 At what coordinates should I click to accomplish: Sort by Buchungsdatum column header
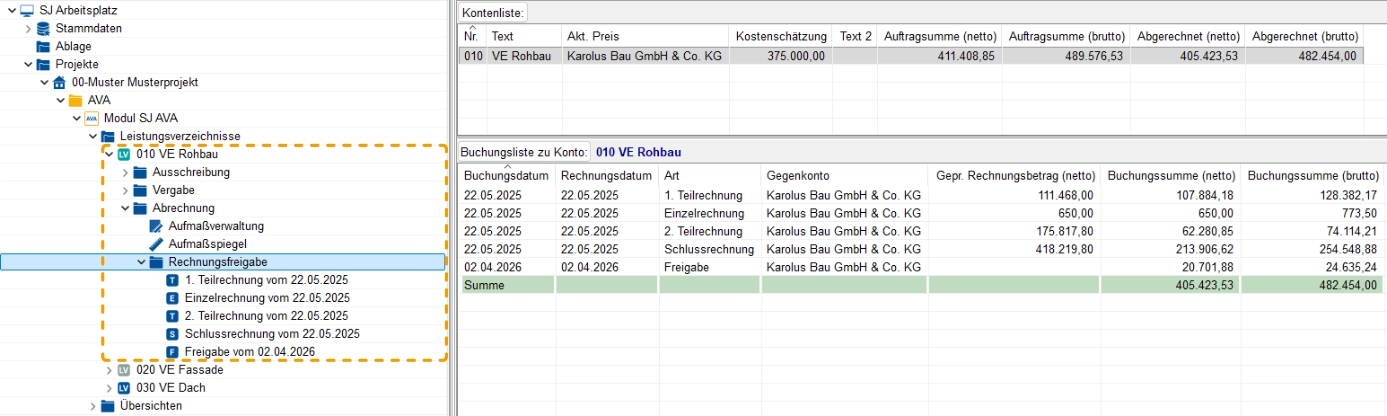pyautogui.click(x=507, y=175)
